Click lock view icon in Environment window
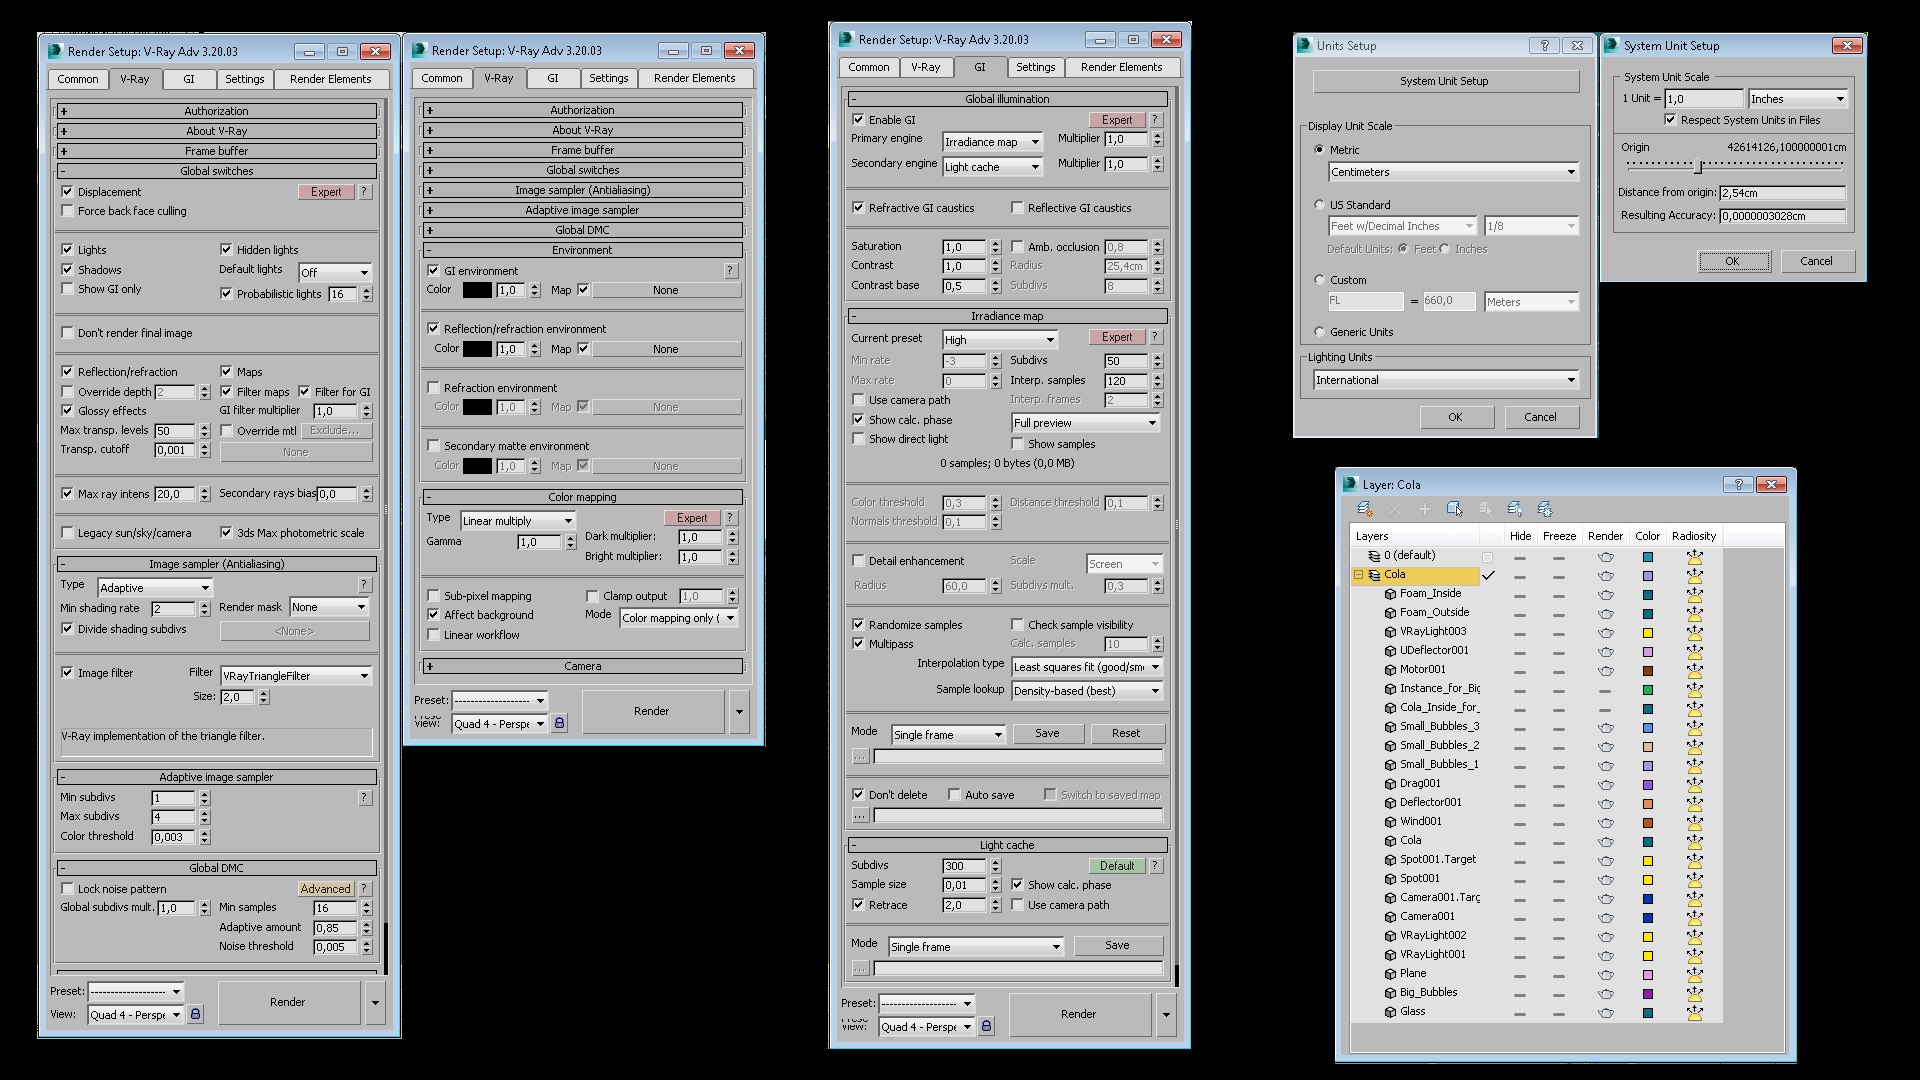 click(560, 723)
